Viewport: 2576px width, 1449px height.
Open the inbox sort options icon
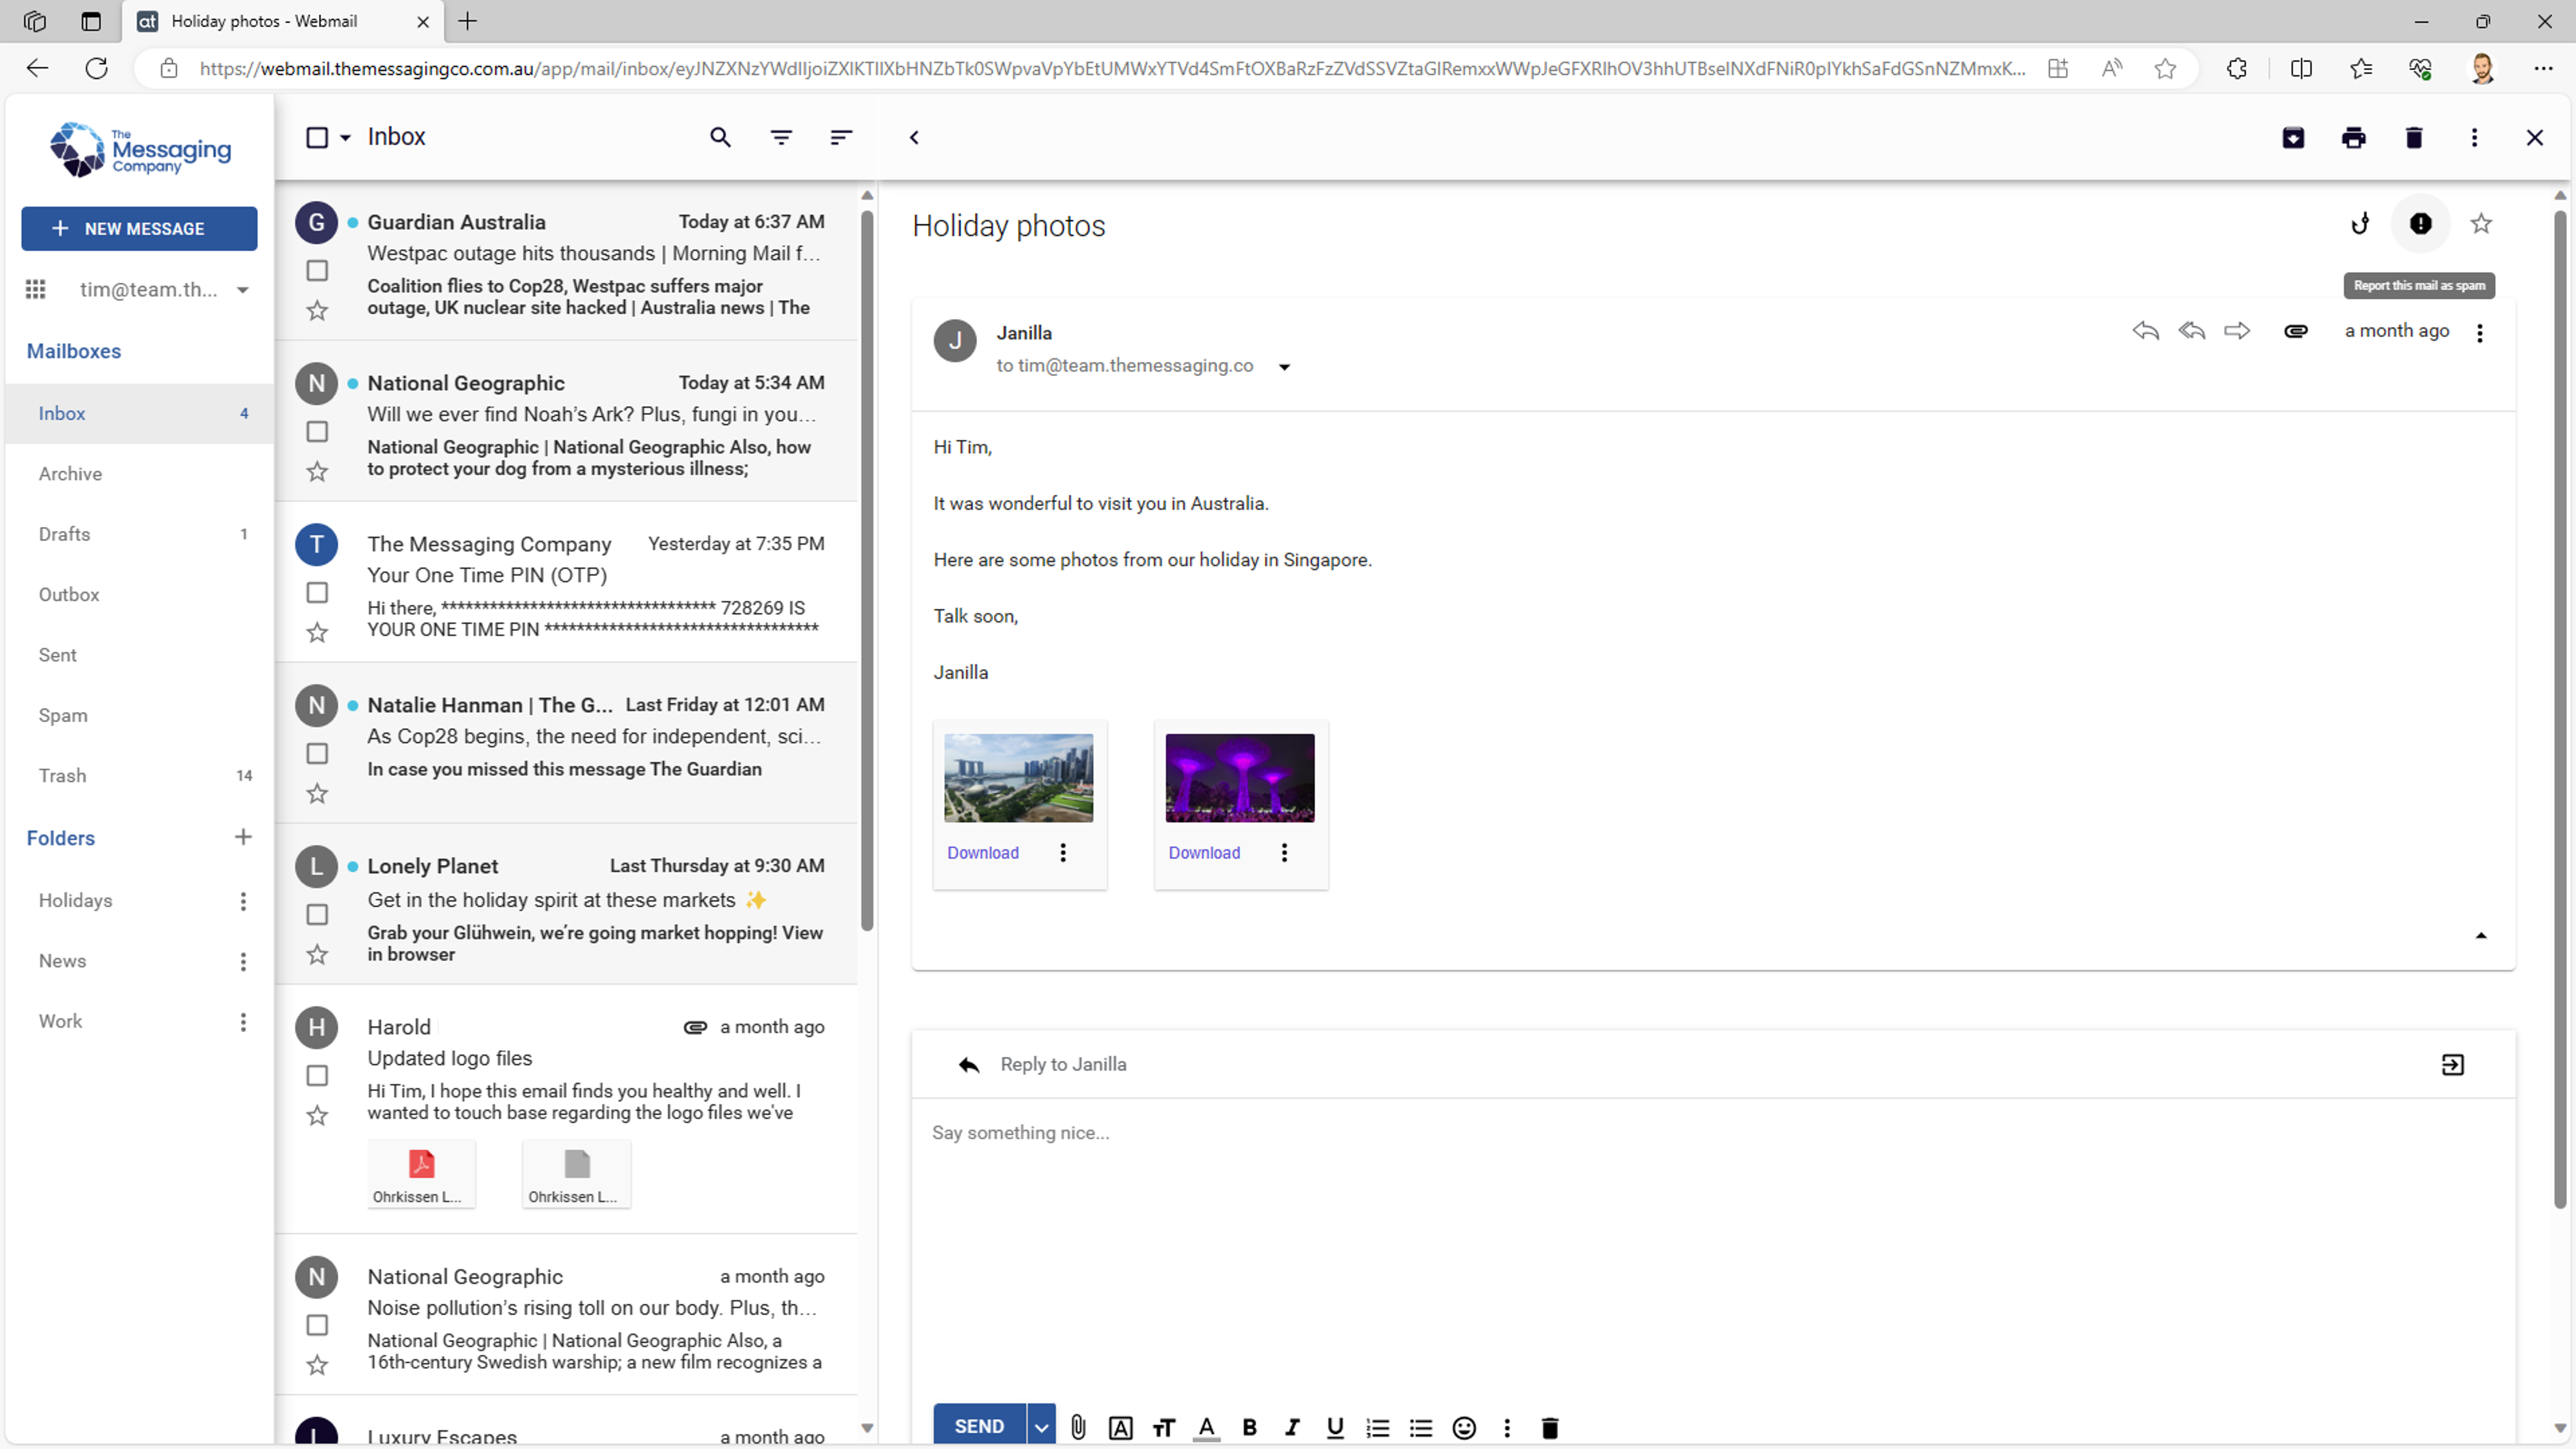[841, 137]
